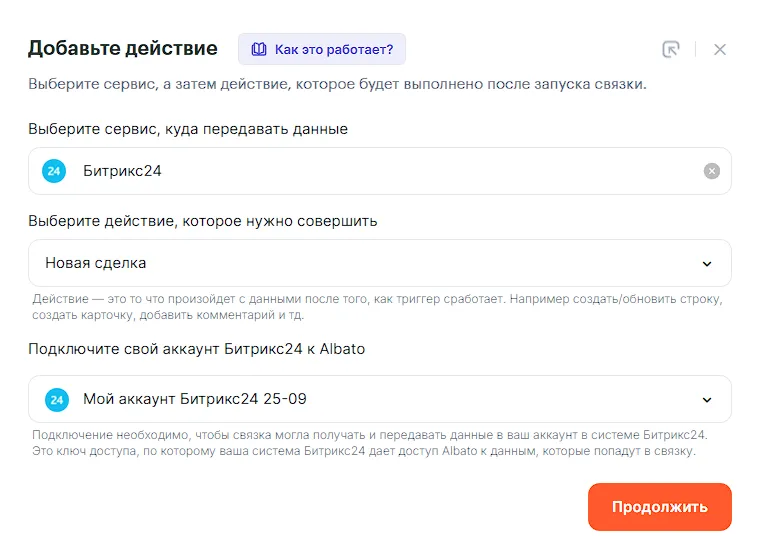Expand the action dropdown chevron next to 'Новая сделка'
Image resolution: width=770 pixels, height=560 pixels.
point(707,264)
